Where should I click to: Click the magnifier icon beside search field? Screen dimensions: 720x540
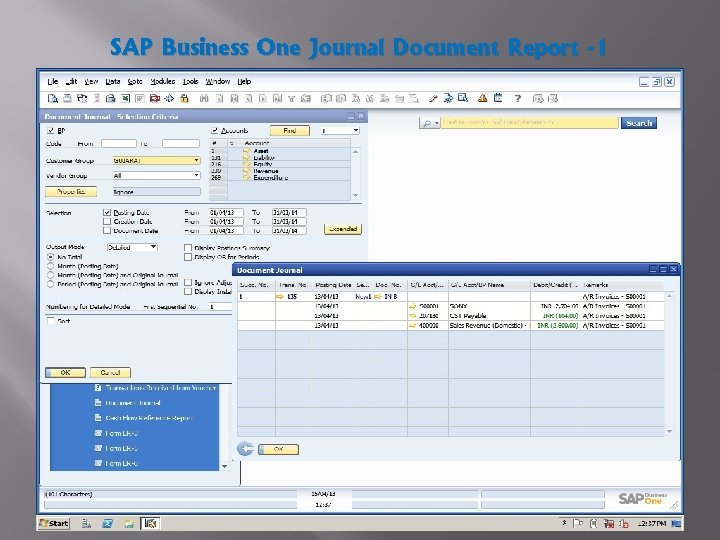point(427,123)
